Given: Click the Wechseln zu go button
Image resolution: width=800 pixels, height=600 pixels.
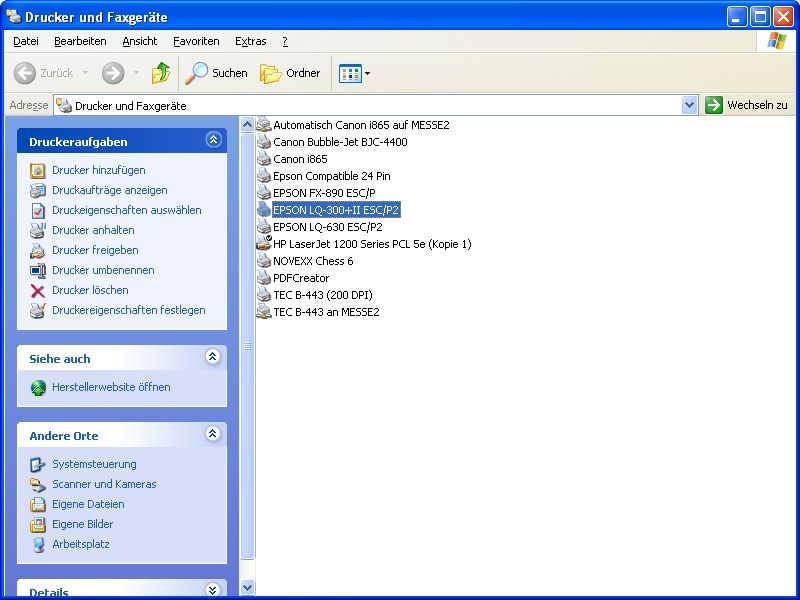Looking at the screenshot, I should (746, 105).
